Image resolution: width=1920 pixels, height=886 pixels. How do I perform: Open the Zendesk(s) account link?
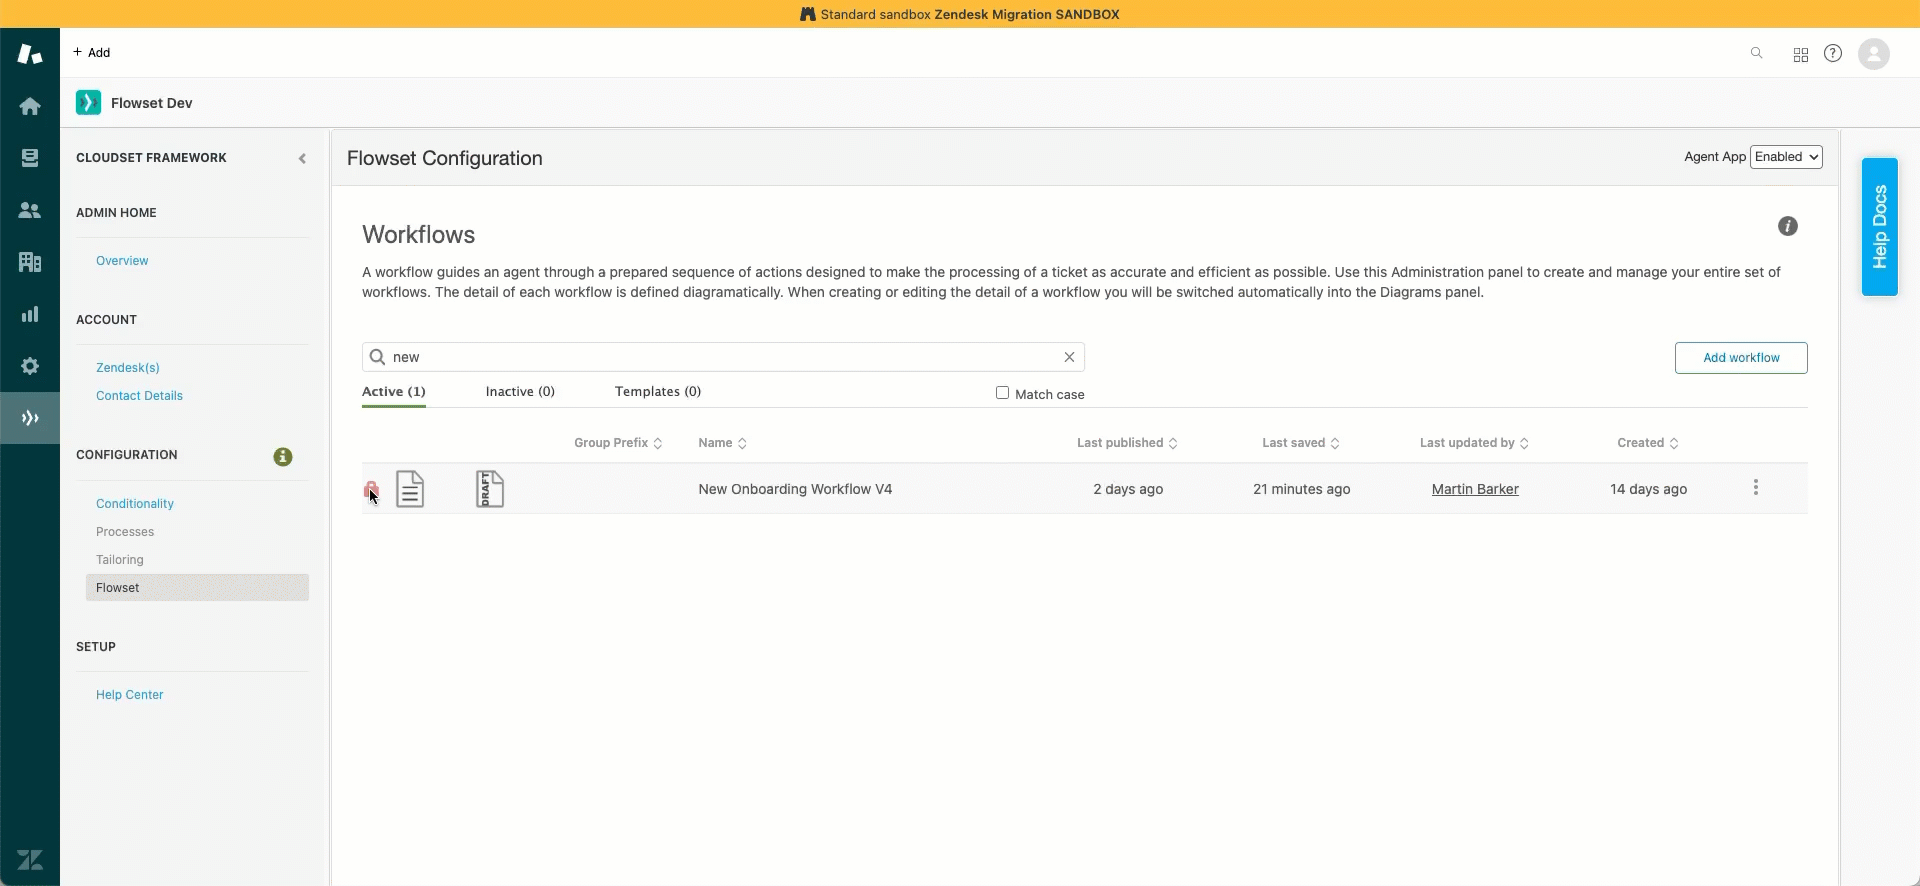point(128,368)
